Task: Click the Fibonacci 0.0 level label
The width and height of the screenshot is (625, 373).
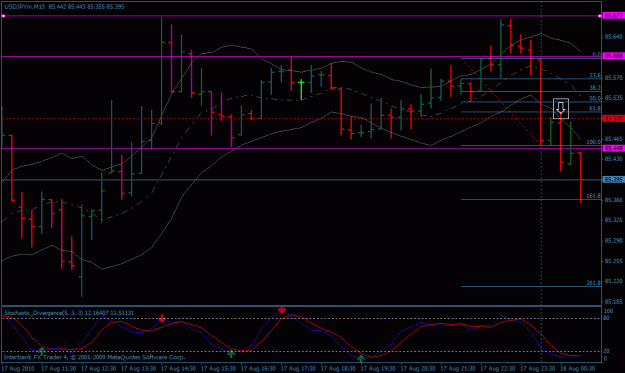Action: pos(596,54)
